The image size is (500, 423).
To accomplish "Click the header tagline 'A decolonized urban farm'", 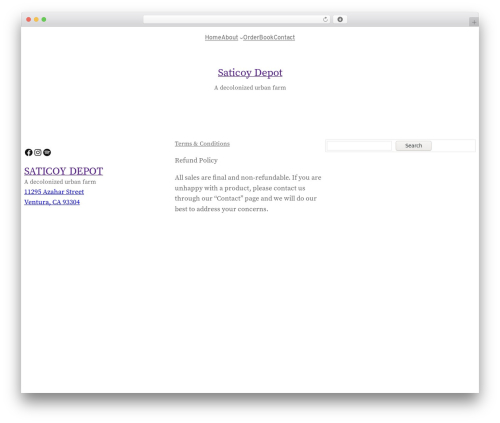I will pyautogui.click(x=250, y=88).
